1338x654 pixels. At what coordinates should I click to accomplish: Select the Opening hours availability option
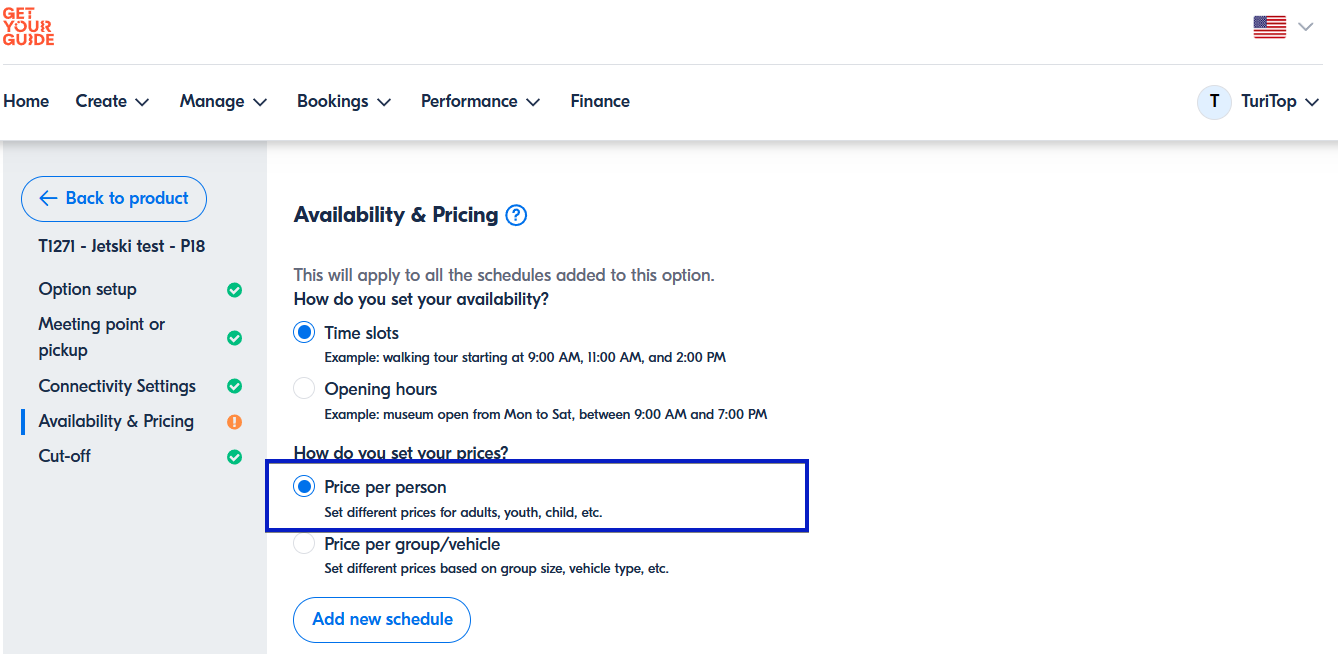point(303,388)
